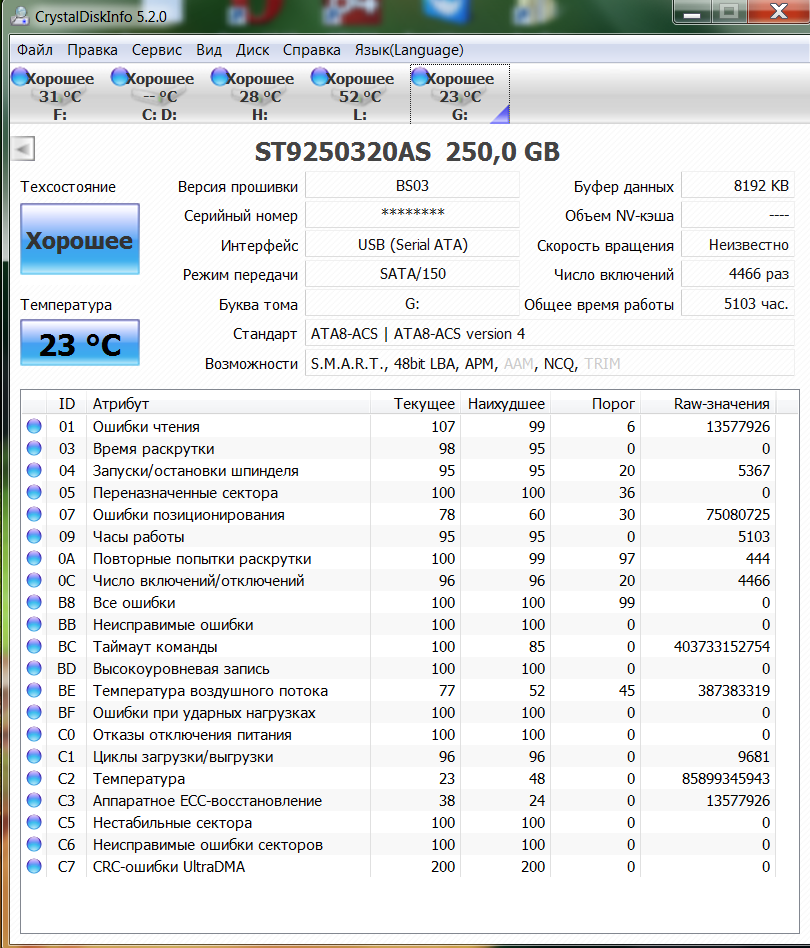Viewport: 810px width, 948px height.
Task: Click the ID column header
Action: [x=66, y=403]
